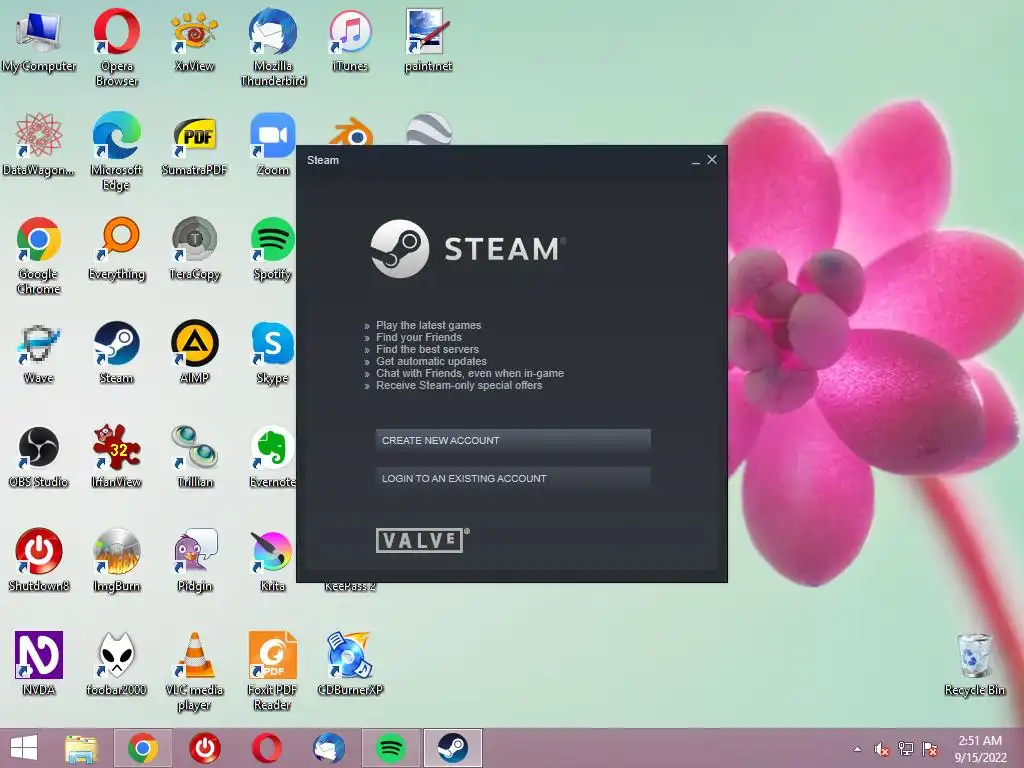Click the muted volume tray icon
Image resolution: width=1024 pixels, height=768 pixels.
pyautogui.click(x=882, y=749)
